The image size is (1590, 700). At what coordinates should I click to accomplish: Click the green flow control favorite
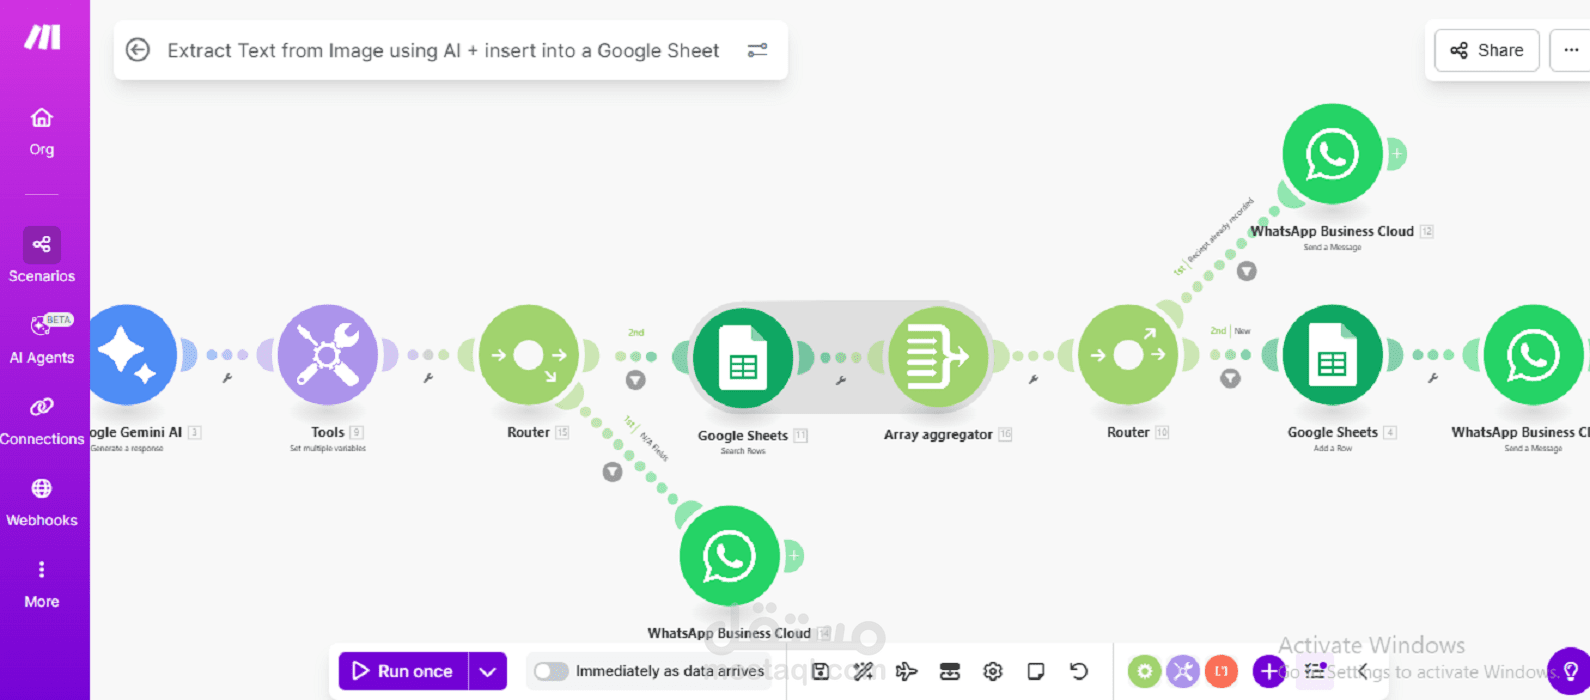(x=1145, y=671)
